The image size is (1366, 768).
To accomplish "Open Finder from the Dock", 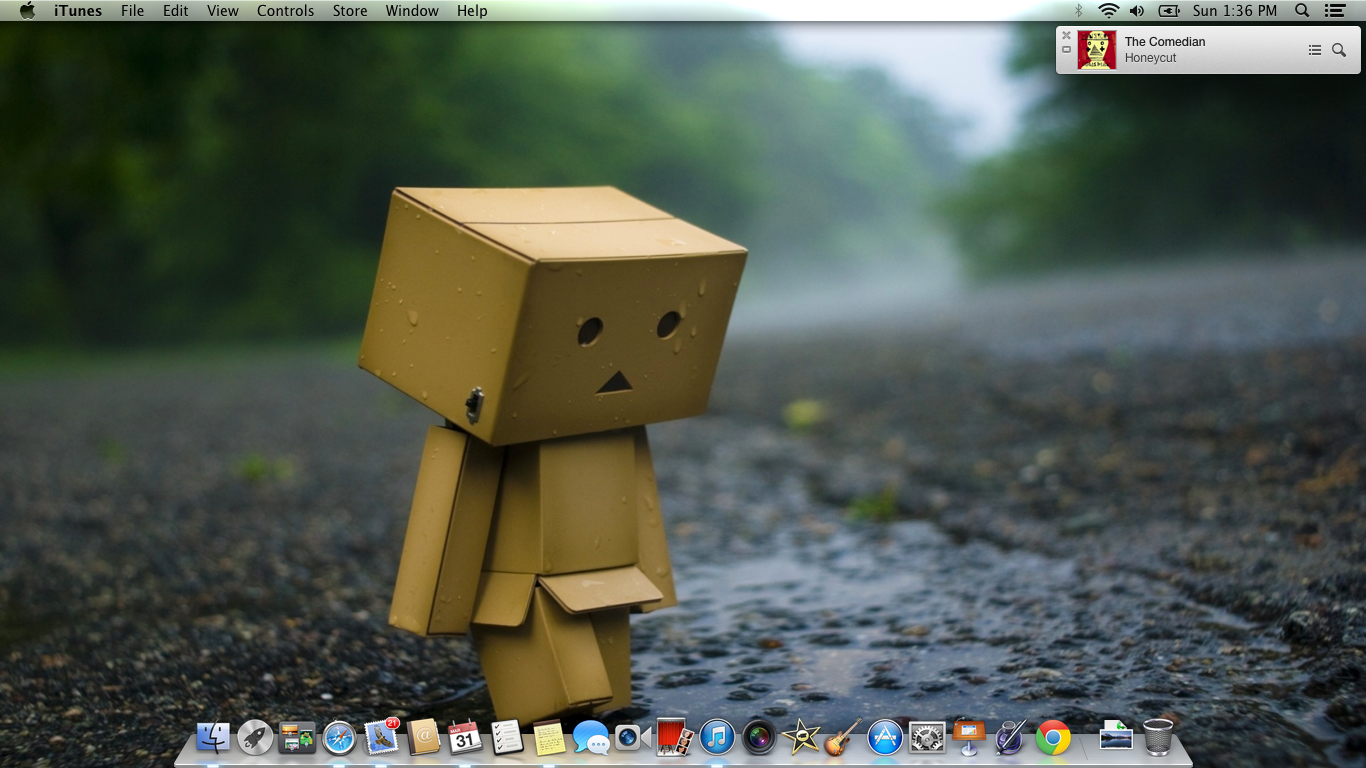I will click(213, 738).
